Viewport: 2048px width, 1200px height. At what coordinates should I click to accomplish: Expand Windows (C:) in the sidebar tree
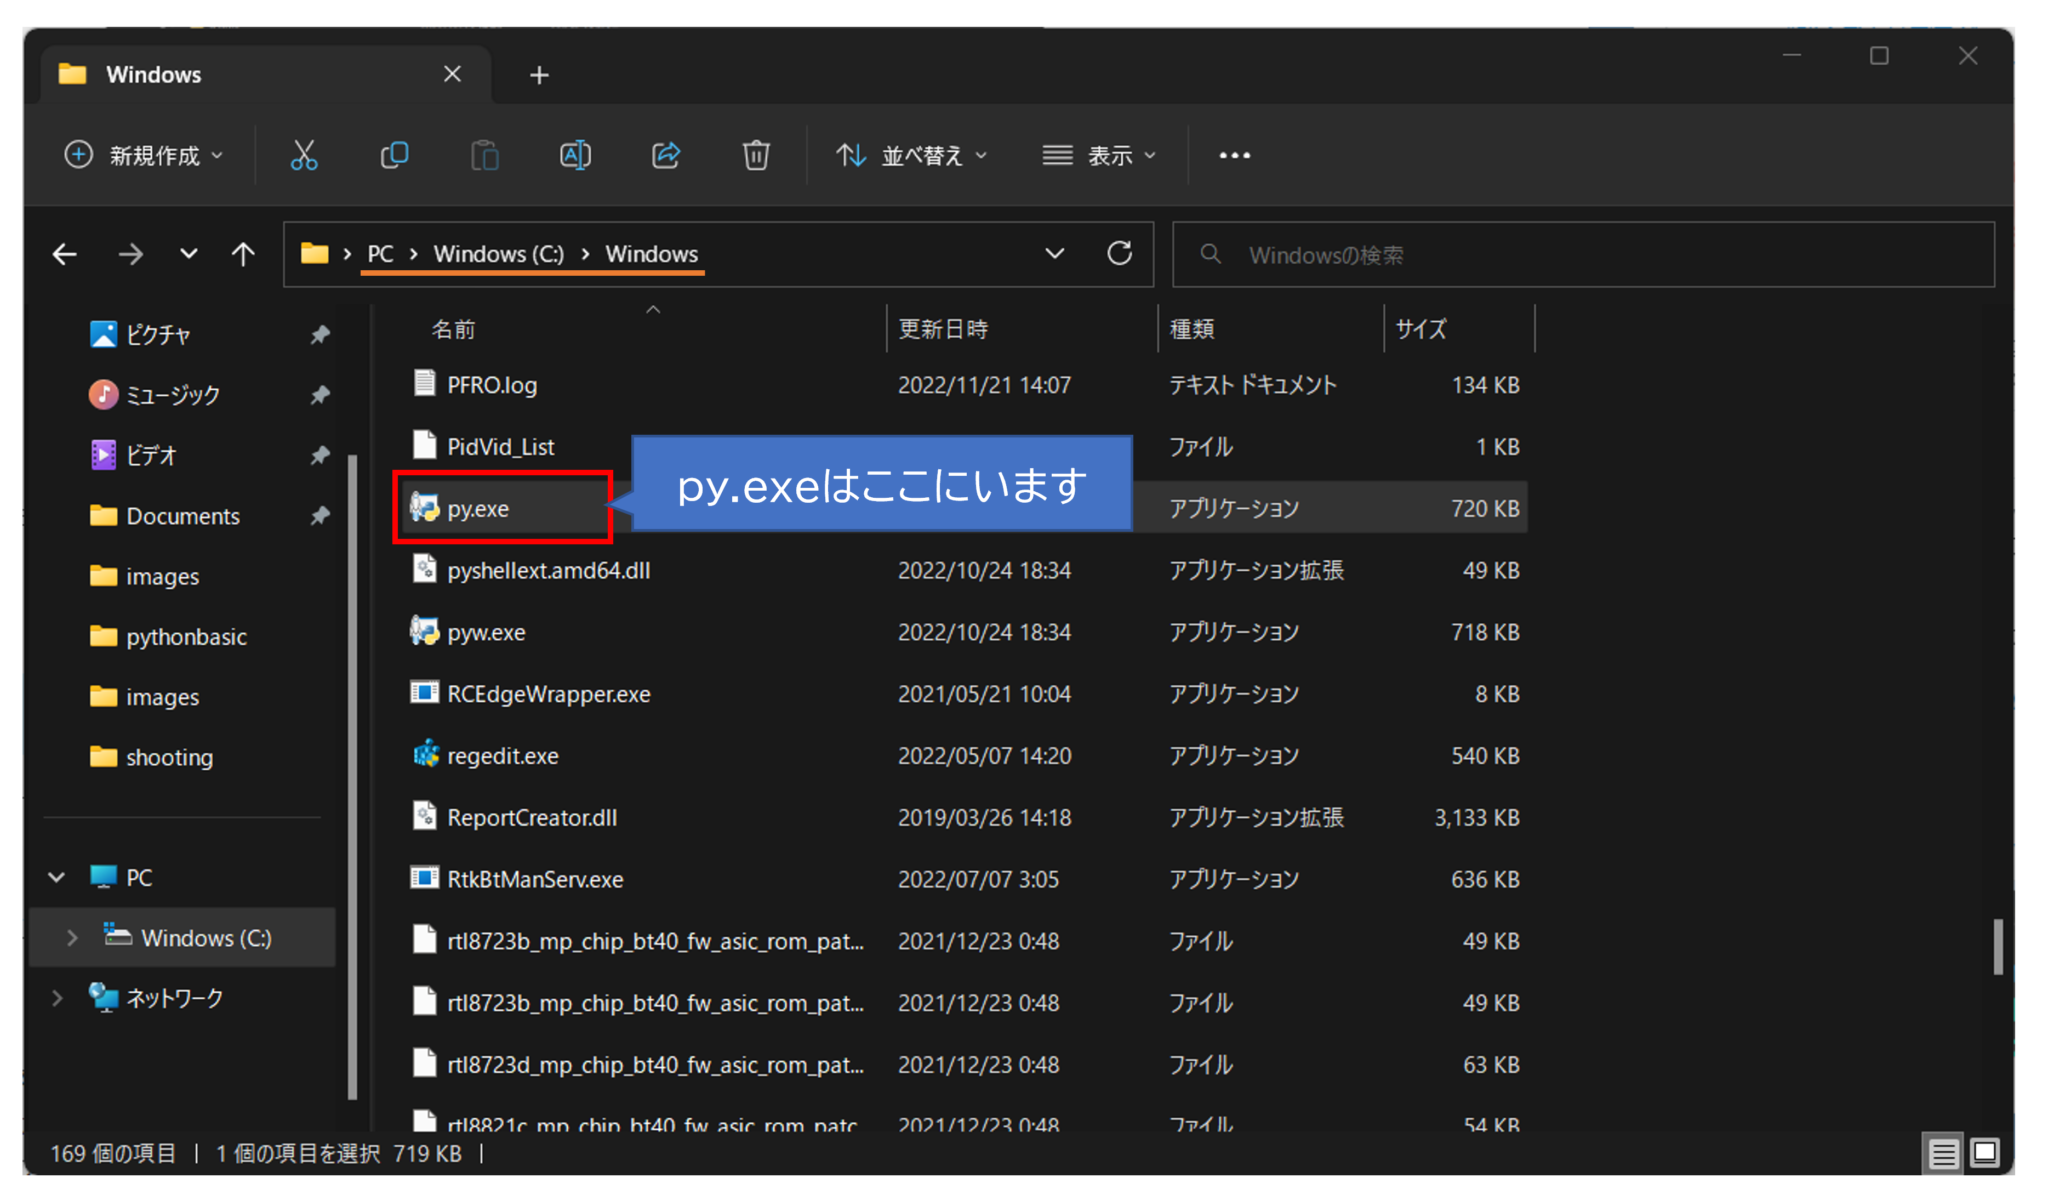[x=71, y=937]
